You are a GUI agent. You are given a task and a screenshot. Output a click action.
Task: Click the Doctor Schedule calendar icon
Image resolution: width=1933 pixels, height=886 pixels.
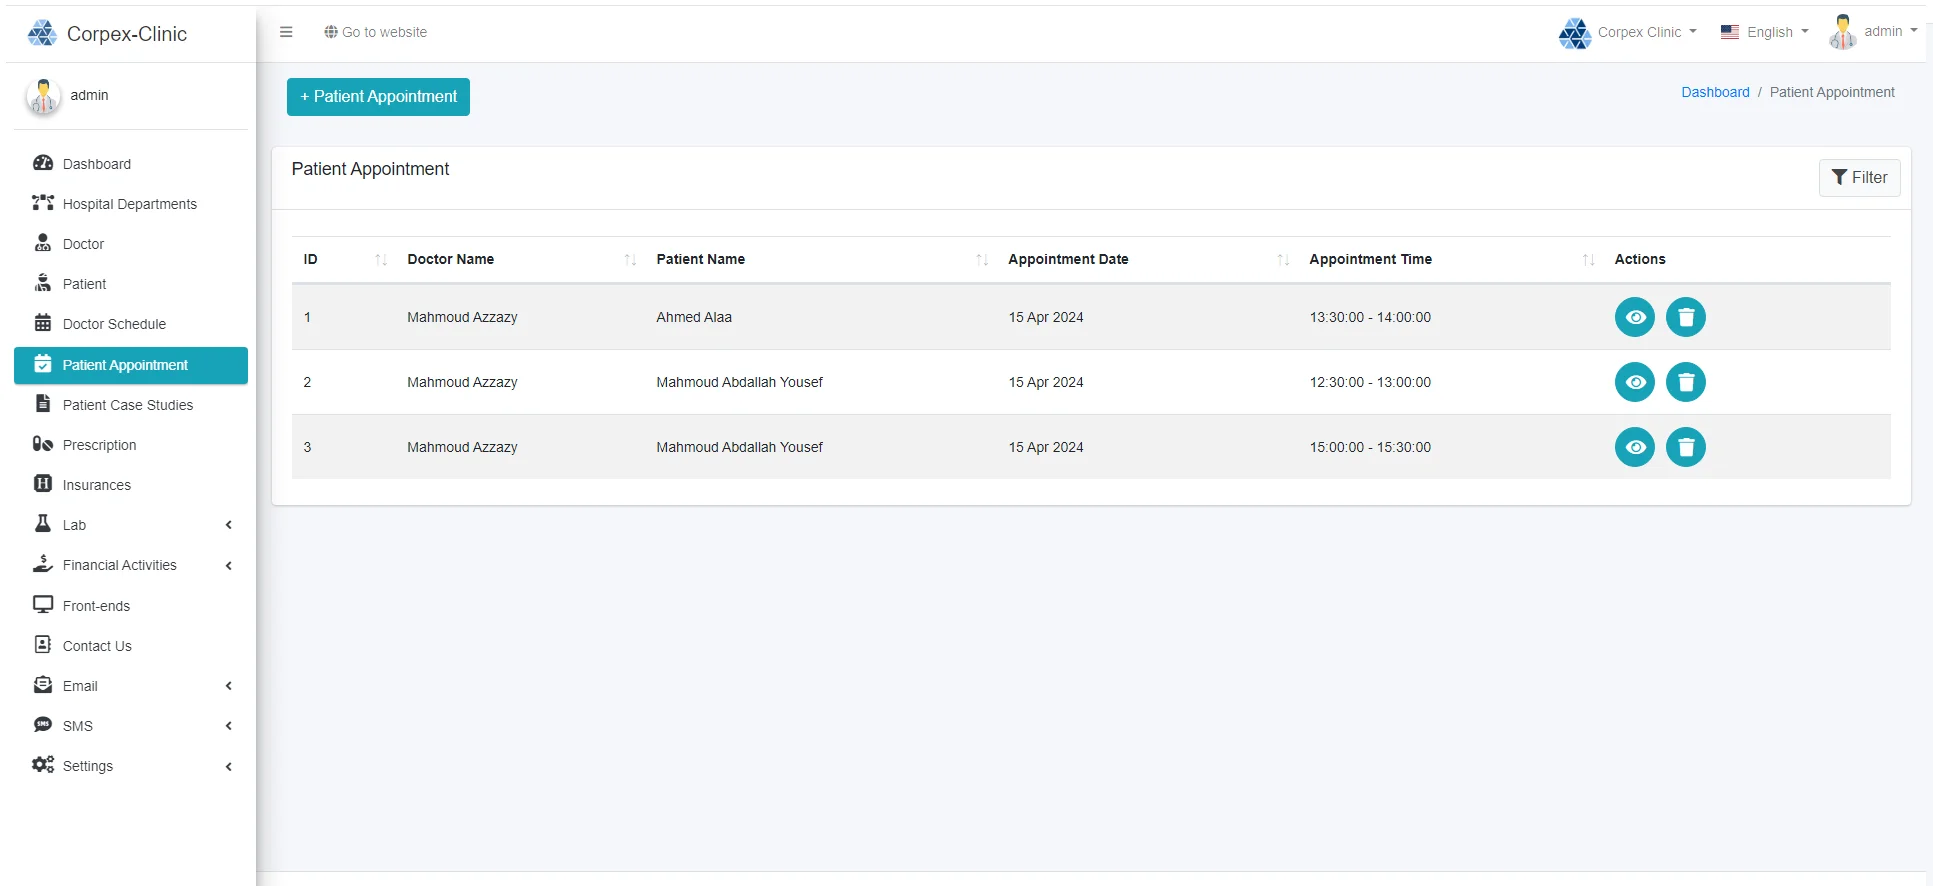click(43, 323)
